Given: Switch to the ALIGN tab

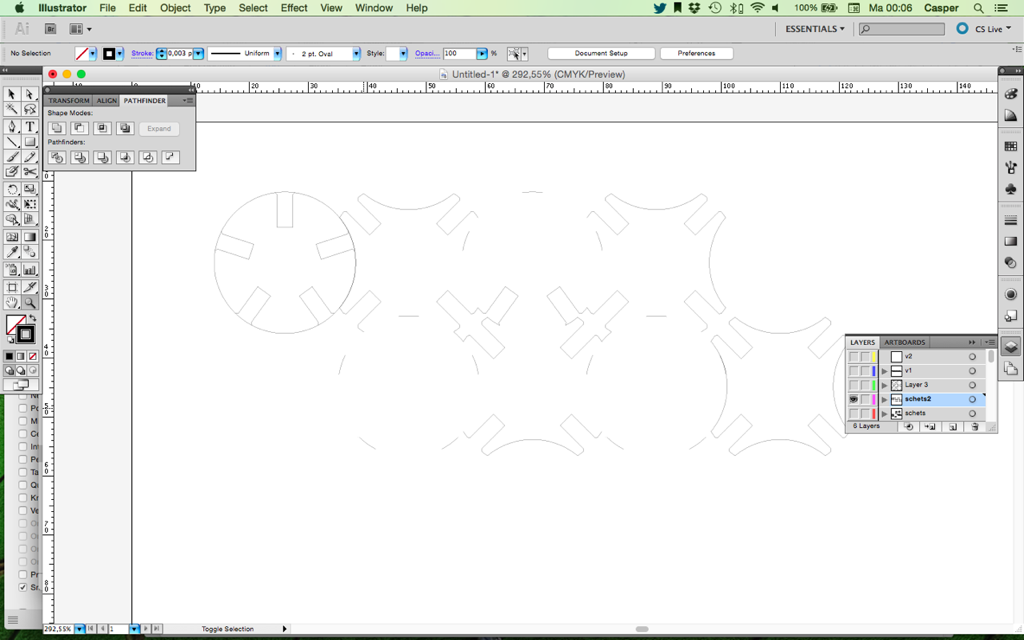Looking at the screenshot, I should coord(106,101).
